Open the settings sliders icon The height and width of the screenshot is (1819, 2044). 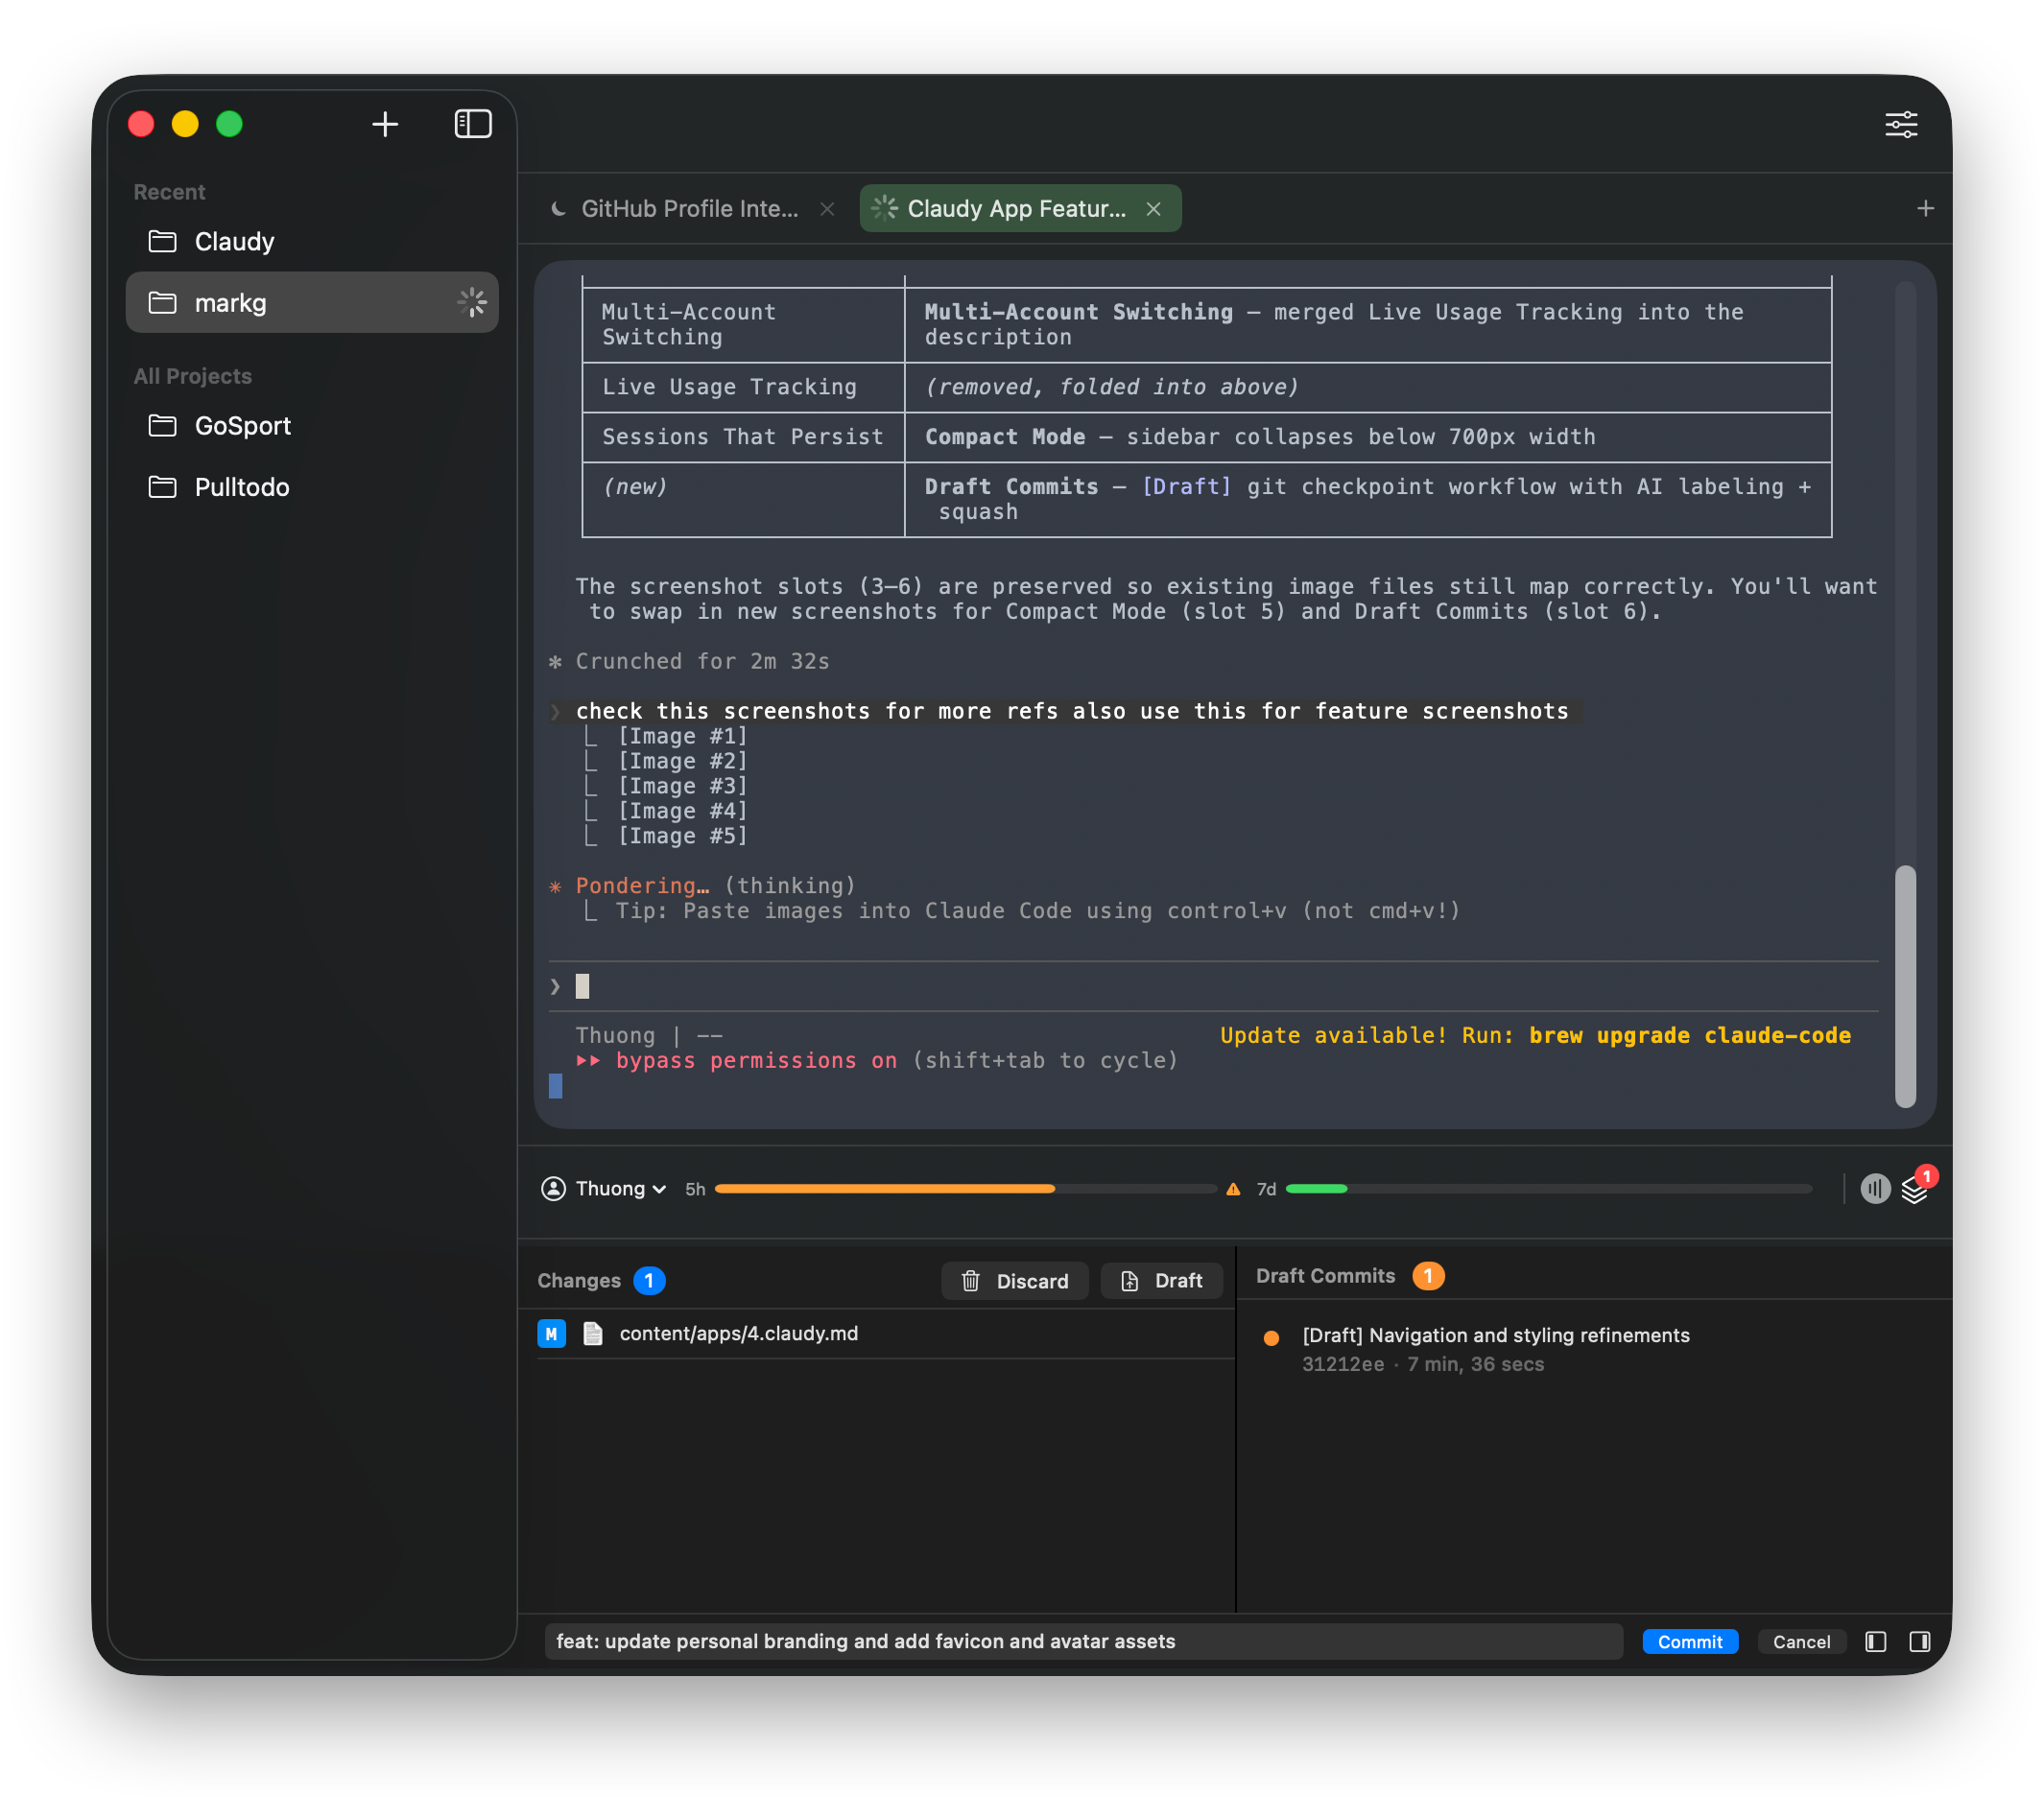pyautogui.click(x=1900, y=125)
